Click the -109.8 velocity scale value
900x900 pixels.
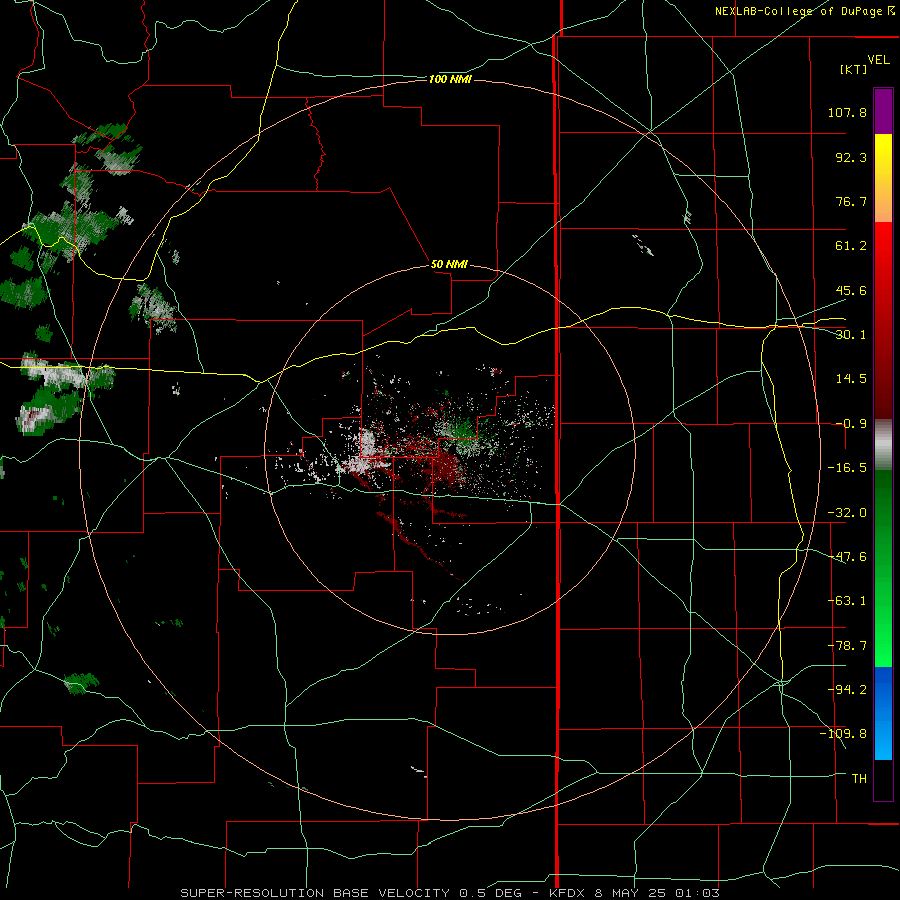pyautogui.click(x=843, y=734)
